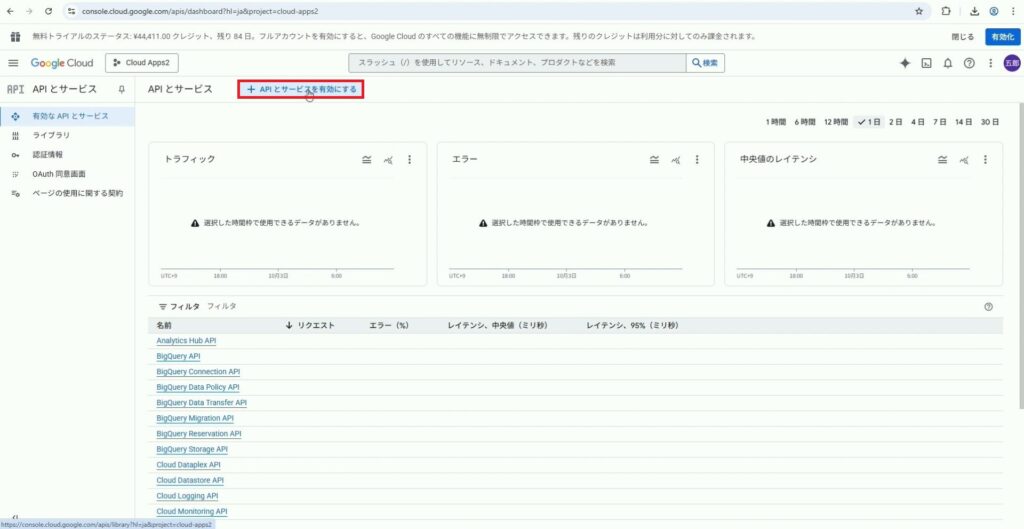The image size is (1024, 529).
Task: Go to ライブラリ in the sidebar
Action: [51, 135]
